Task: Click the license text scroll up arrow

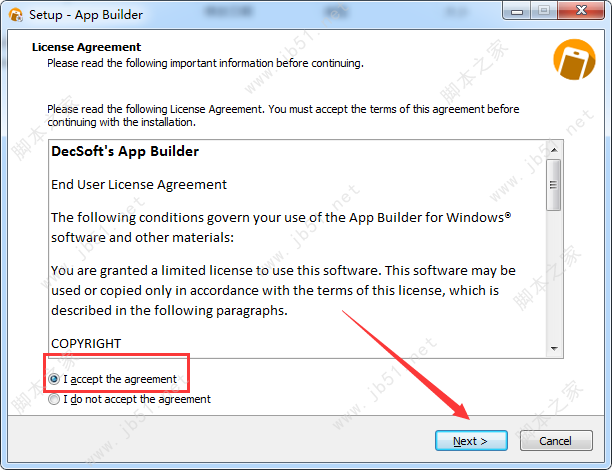Action: point(553,149)
